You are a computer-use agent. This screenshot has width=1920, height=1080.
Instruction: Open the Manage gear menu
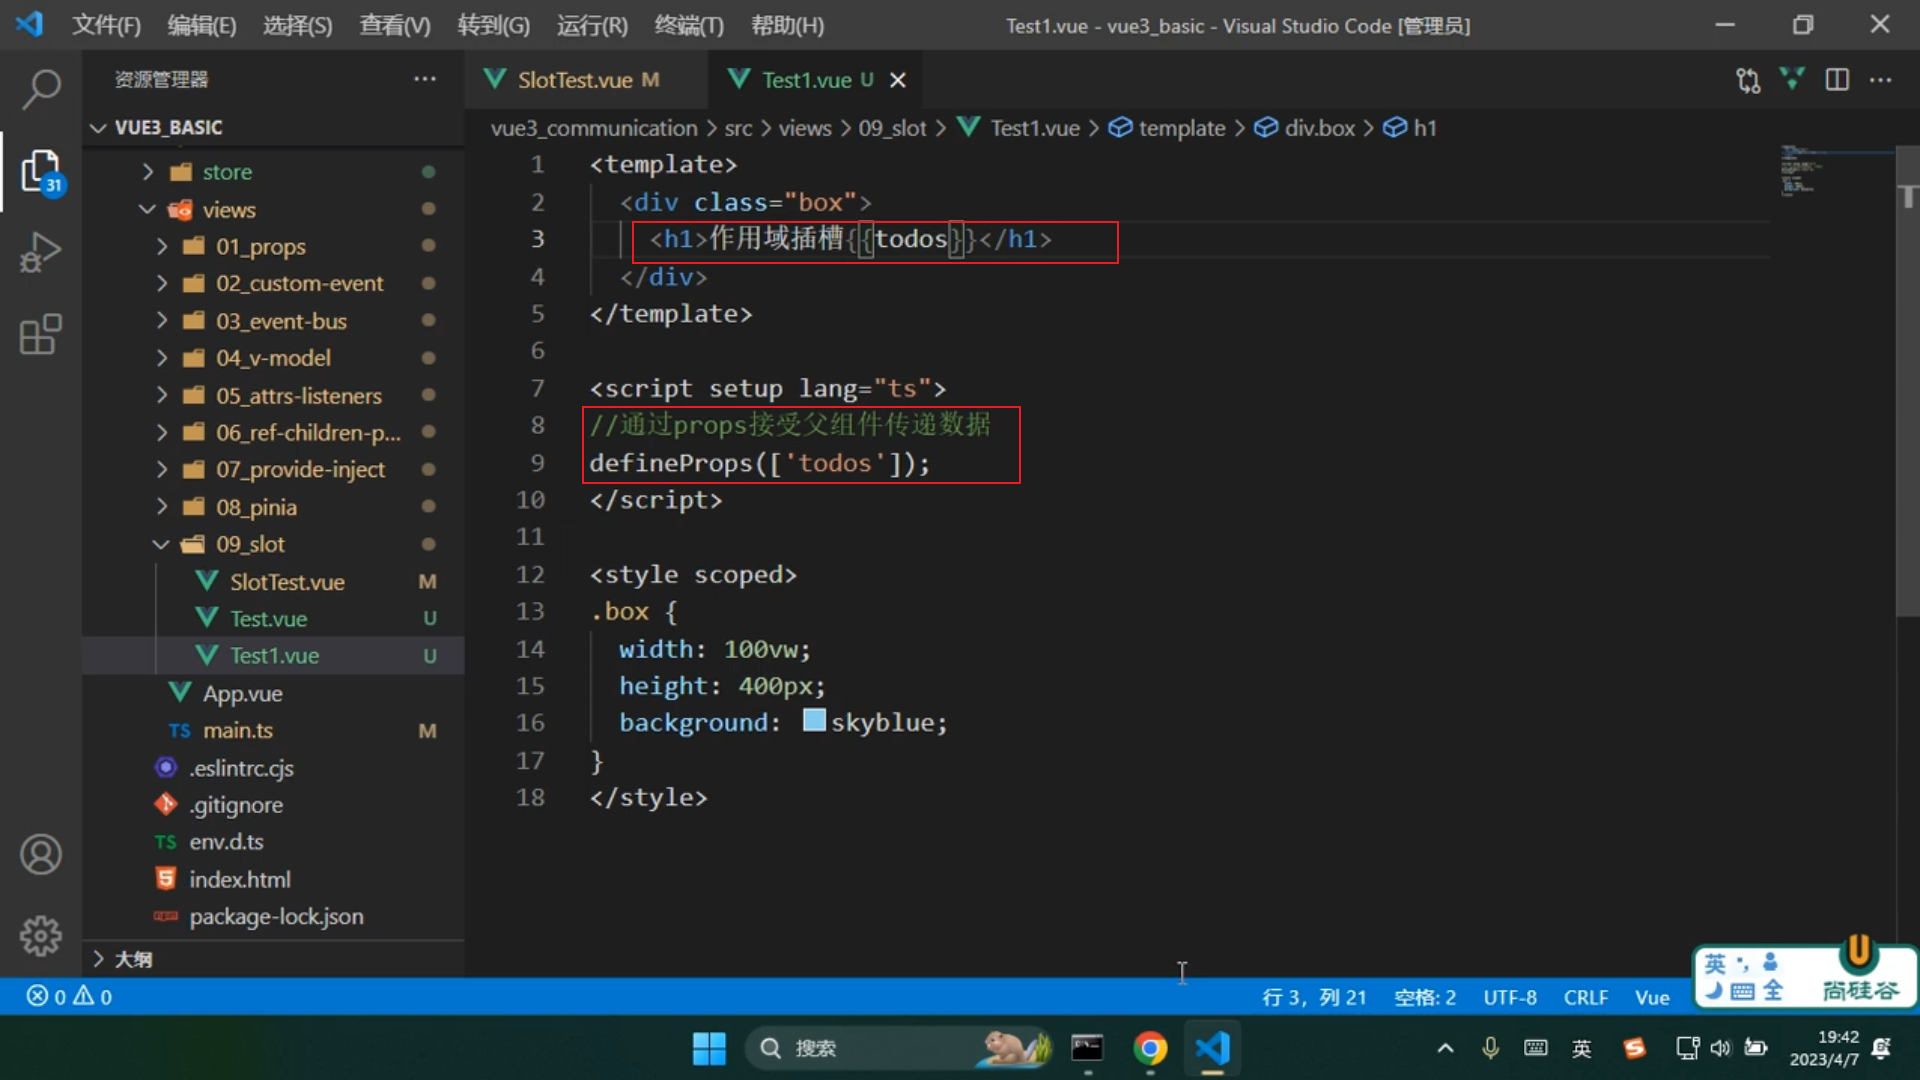coord(41,936)
